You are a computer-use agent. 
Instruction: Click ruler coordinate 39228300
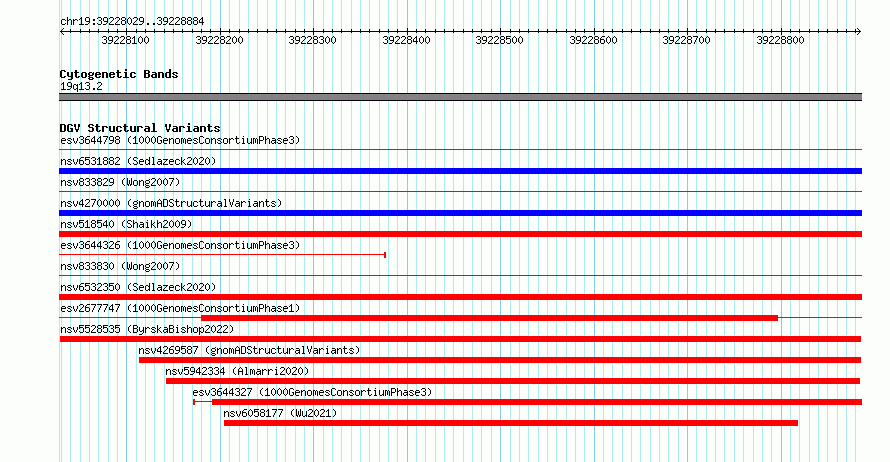click(312, 40)
